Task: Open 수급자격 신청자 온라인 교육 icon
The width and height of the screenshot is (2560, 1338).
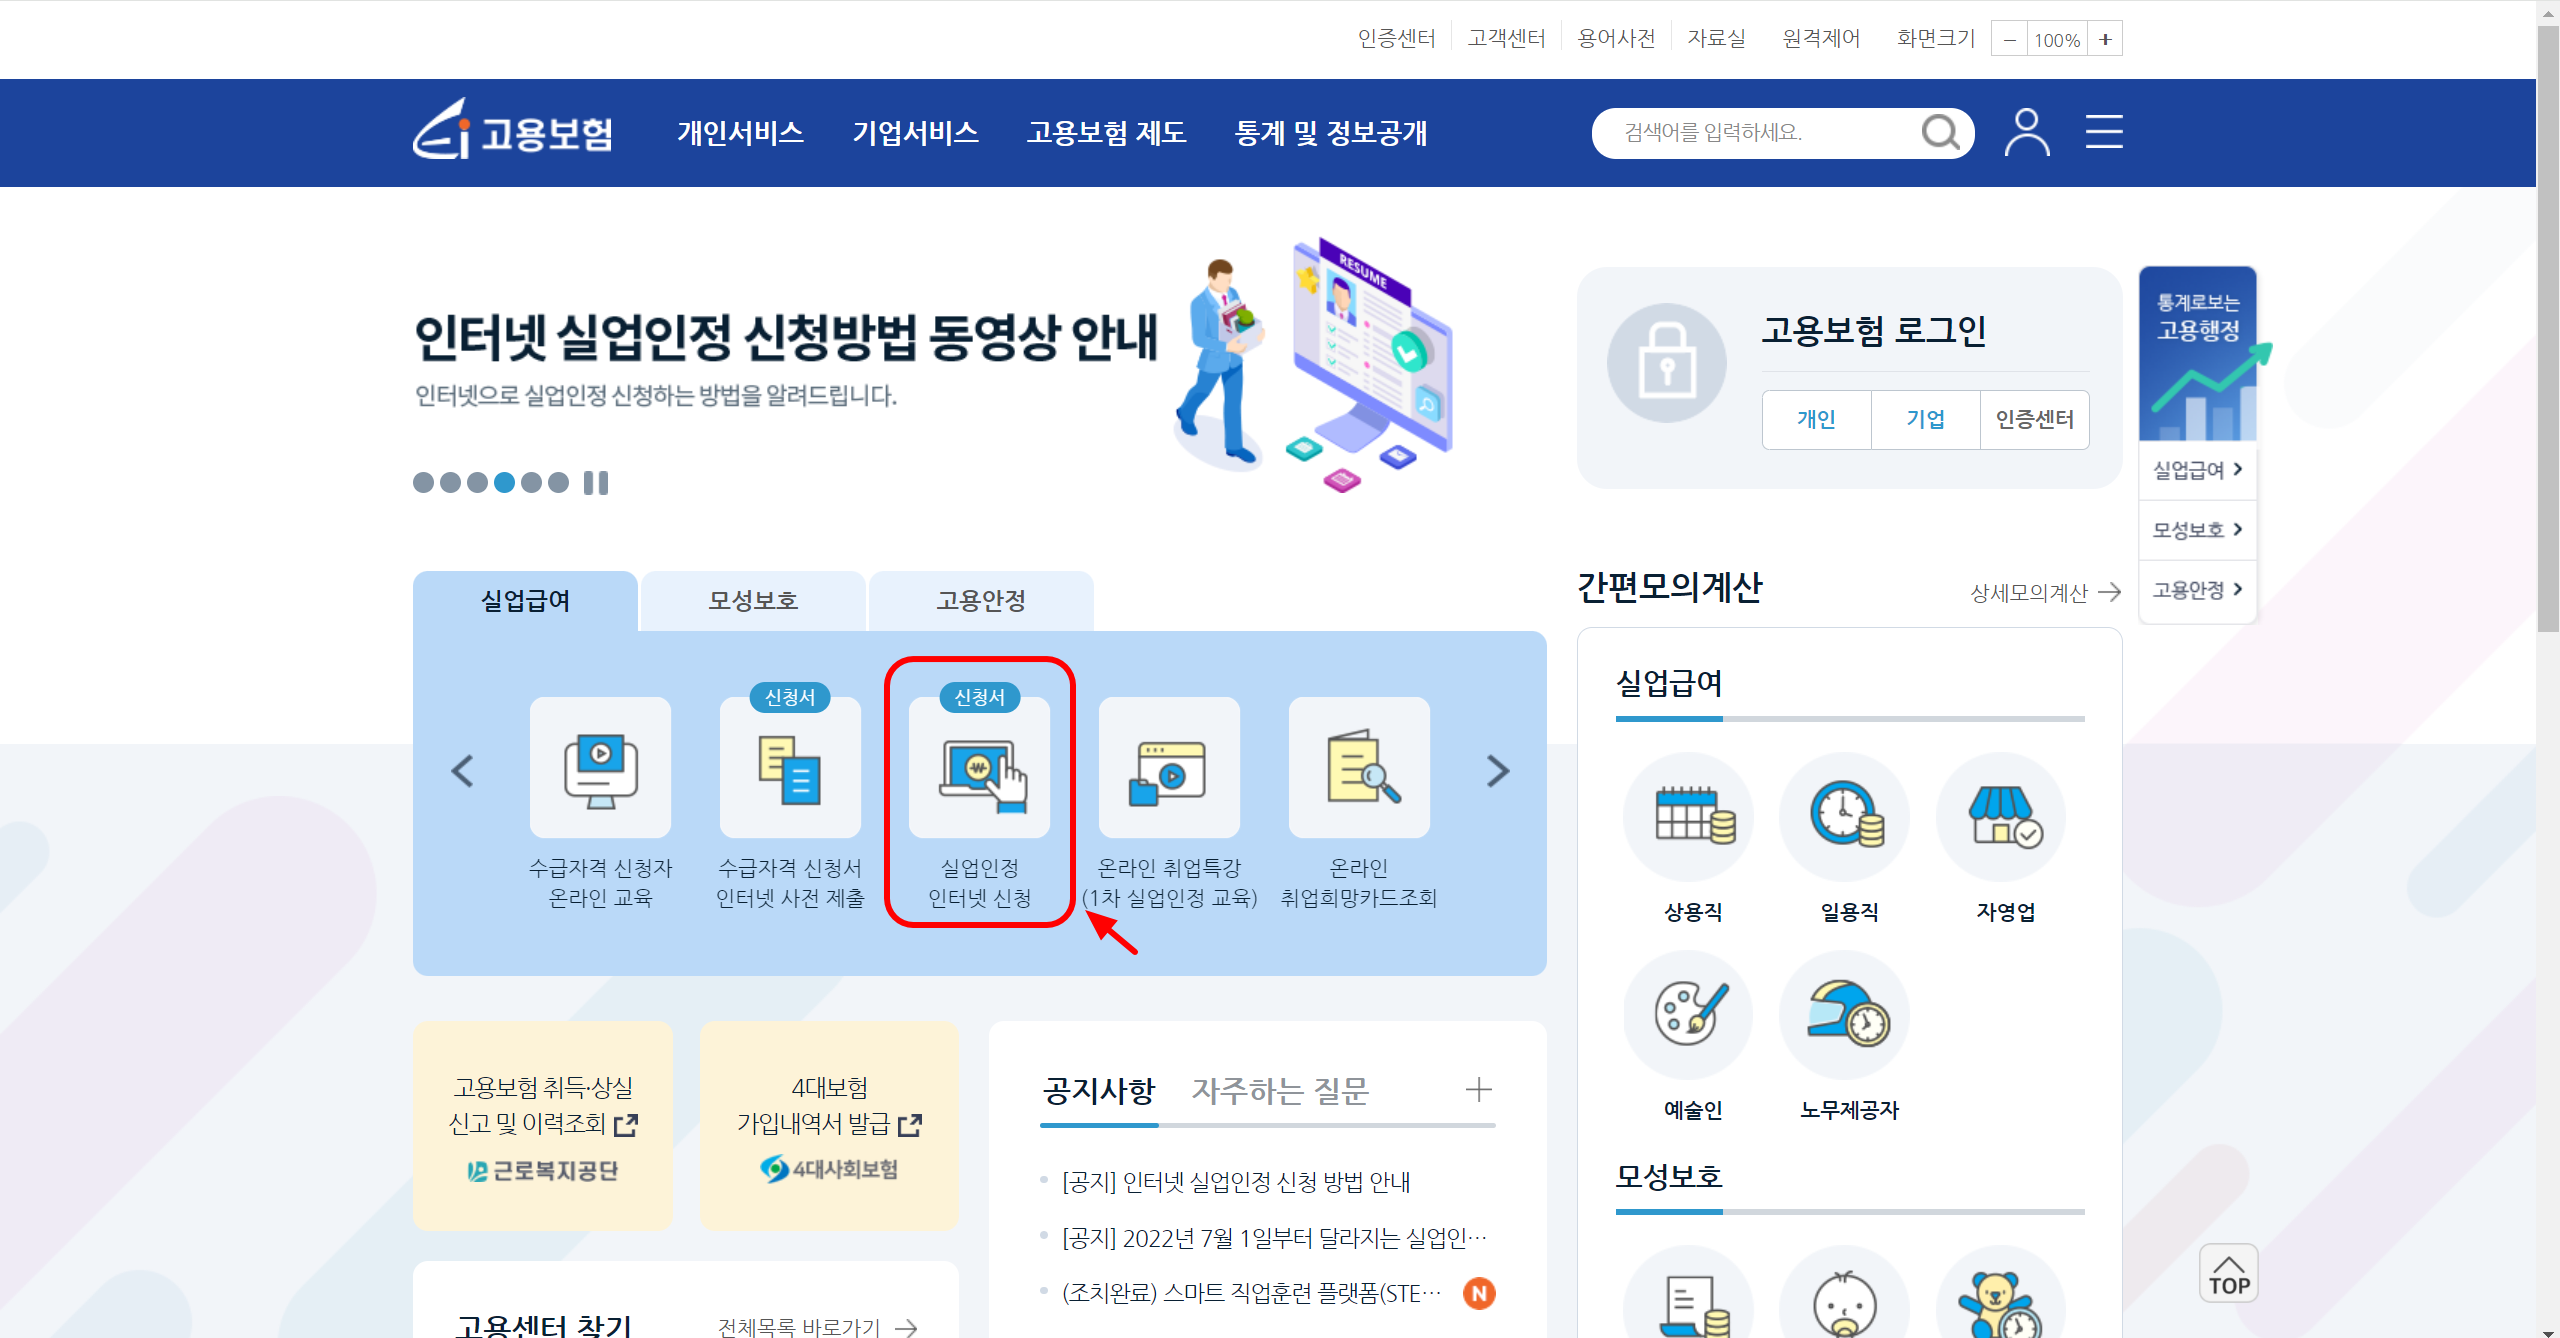Action: pyautogui.click(x=600, y=768)
